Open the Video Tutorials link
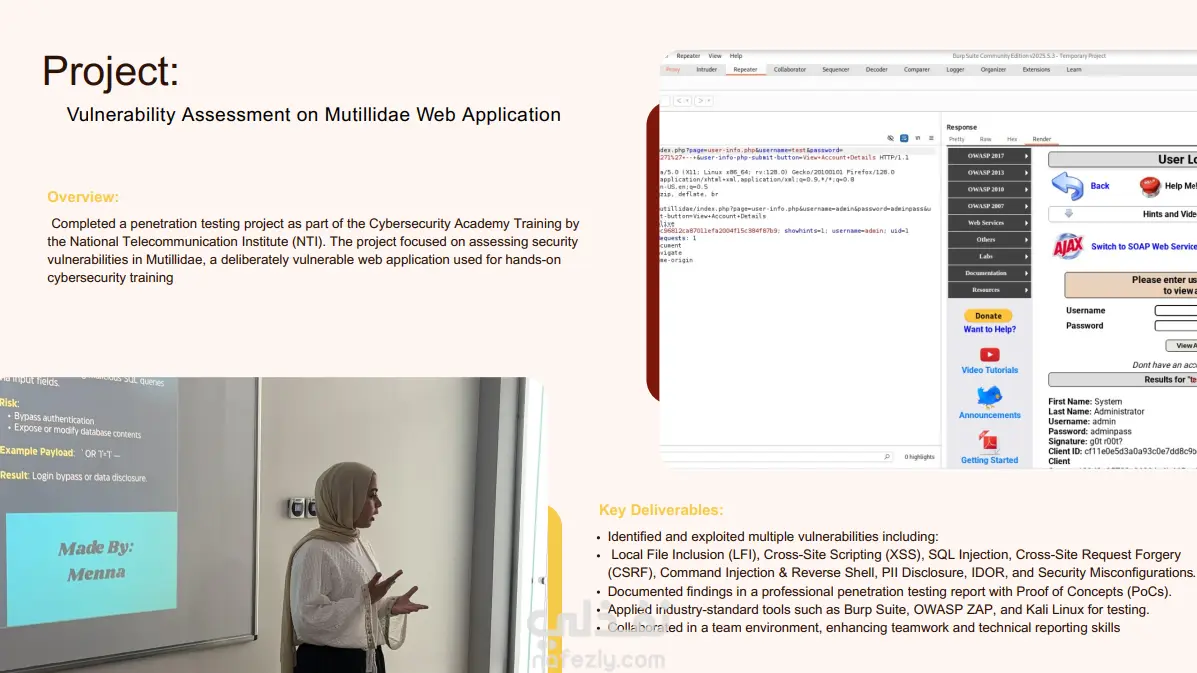The image size is (1197, 673). pyautogui.click(x=989, y=370)
